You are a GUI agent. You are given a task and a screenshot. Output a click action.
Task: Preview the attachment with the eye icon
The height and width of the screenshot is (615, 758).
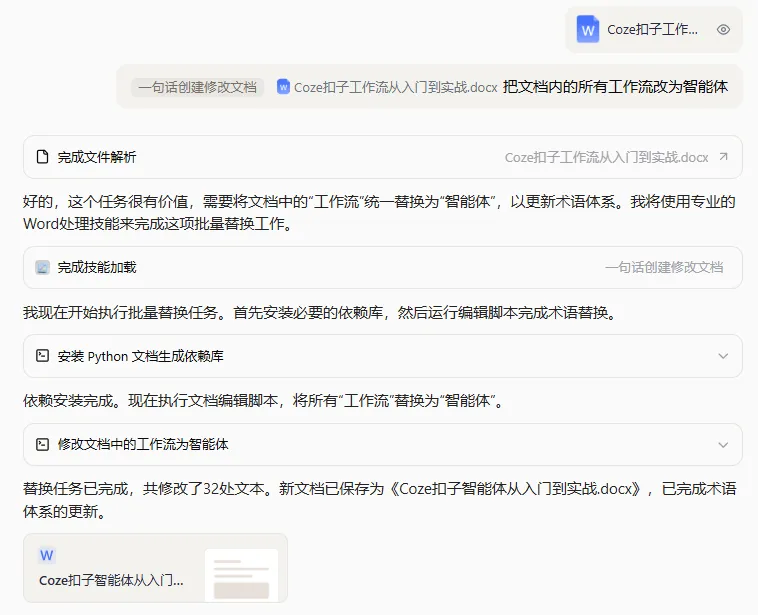pyautogui.click(x=723, y=29)
